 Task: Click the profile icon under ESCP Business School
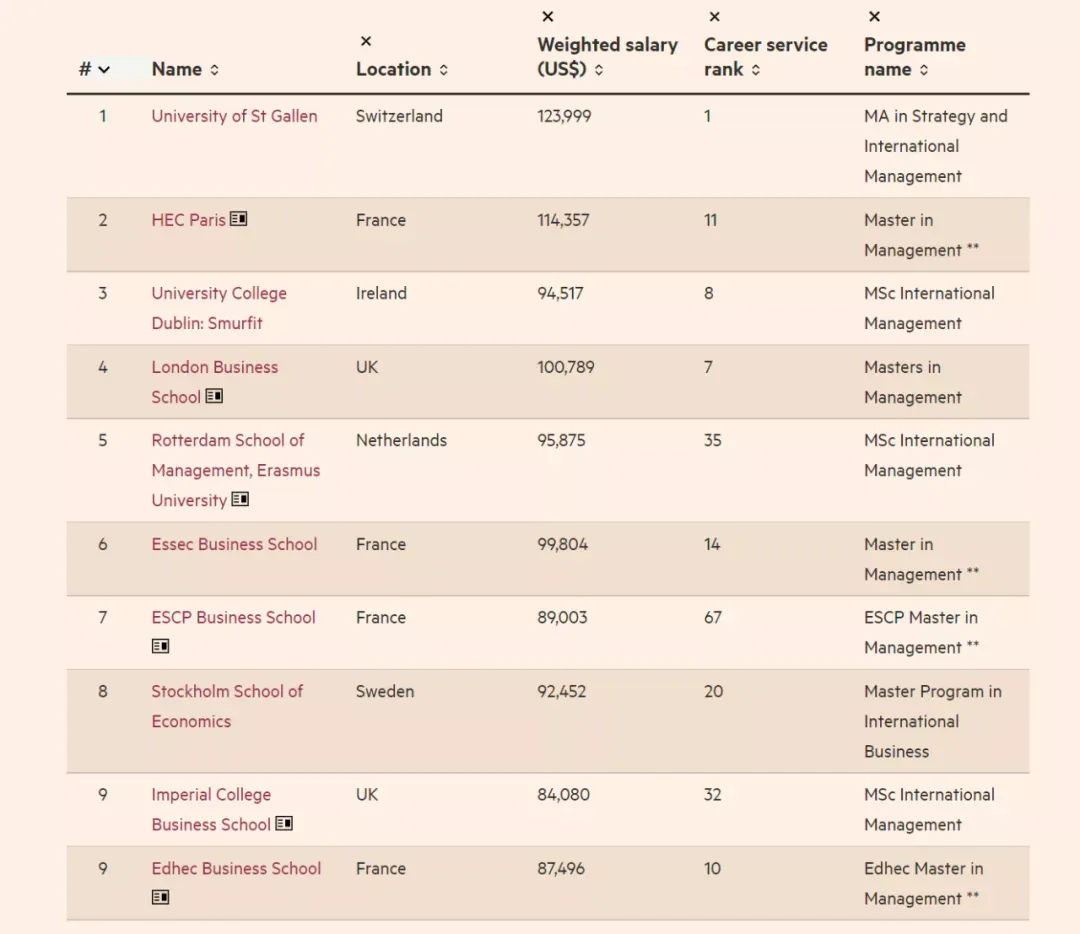tap(160, 646)
